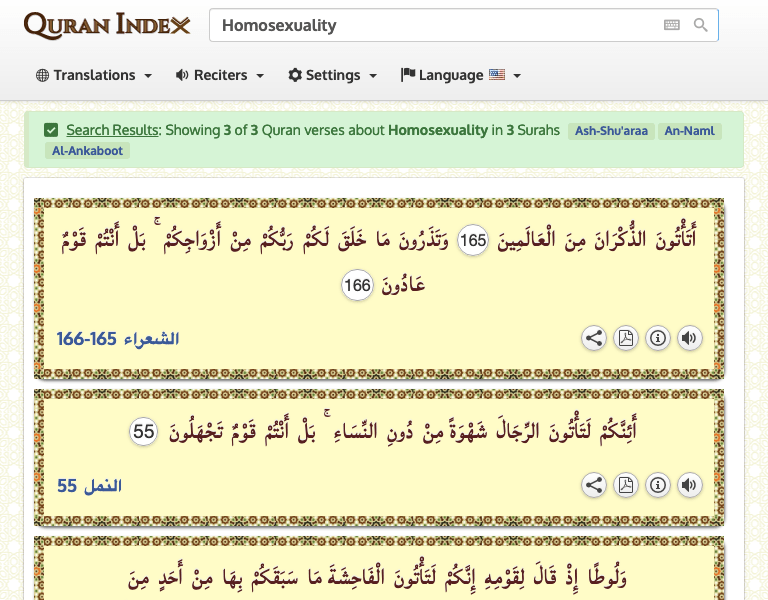The image size is (768, 600).
Task: Export An-Naml verse 55 as PDF
Action: coord(626,486)
